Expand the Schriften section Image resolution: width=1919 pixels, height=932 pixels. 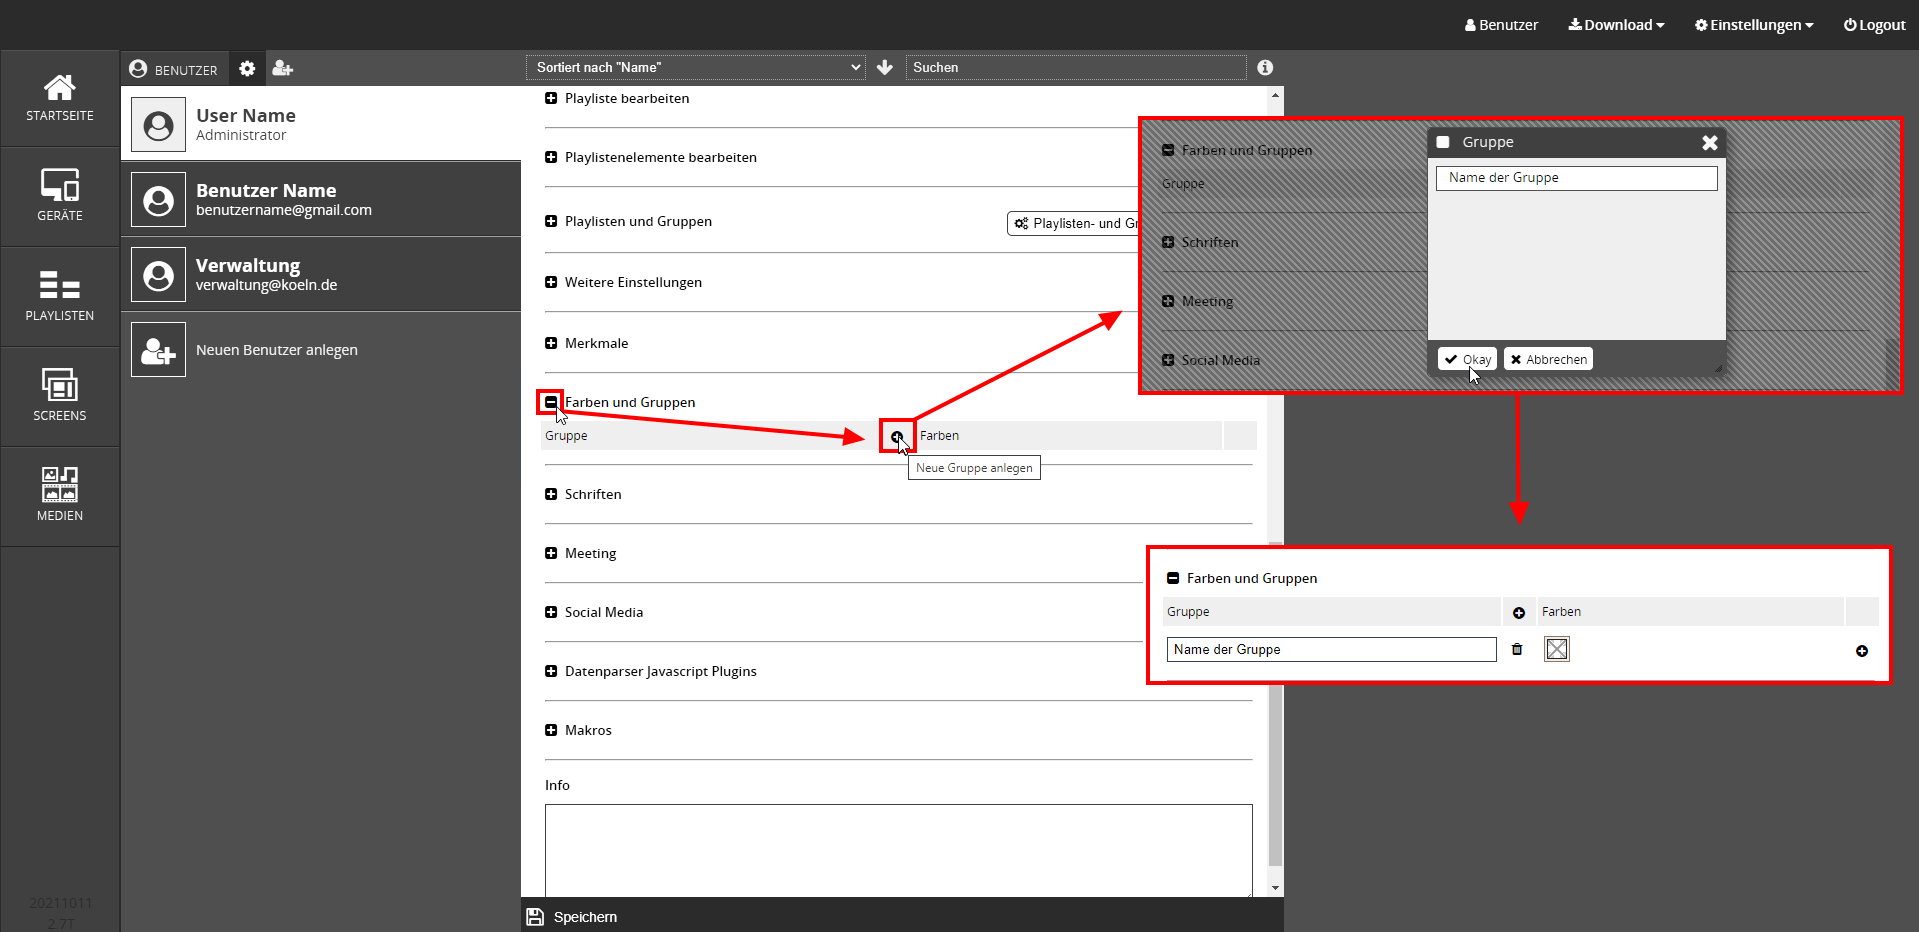[x=551, y=494]
